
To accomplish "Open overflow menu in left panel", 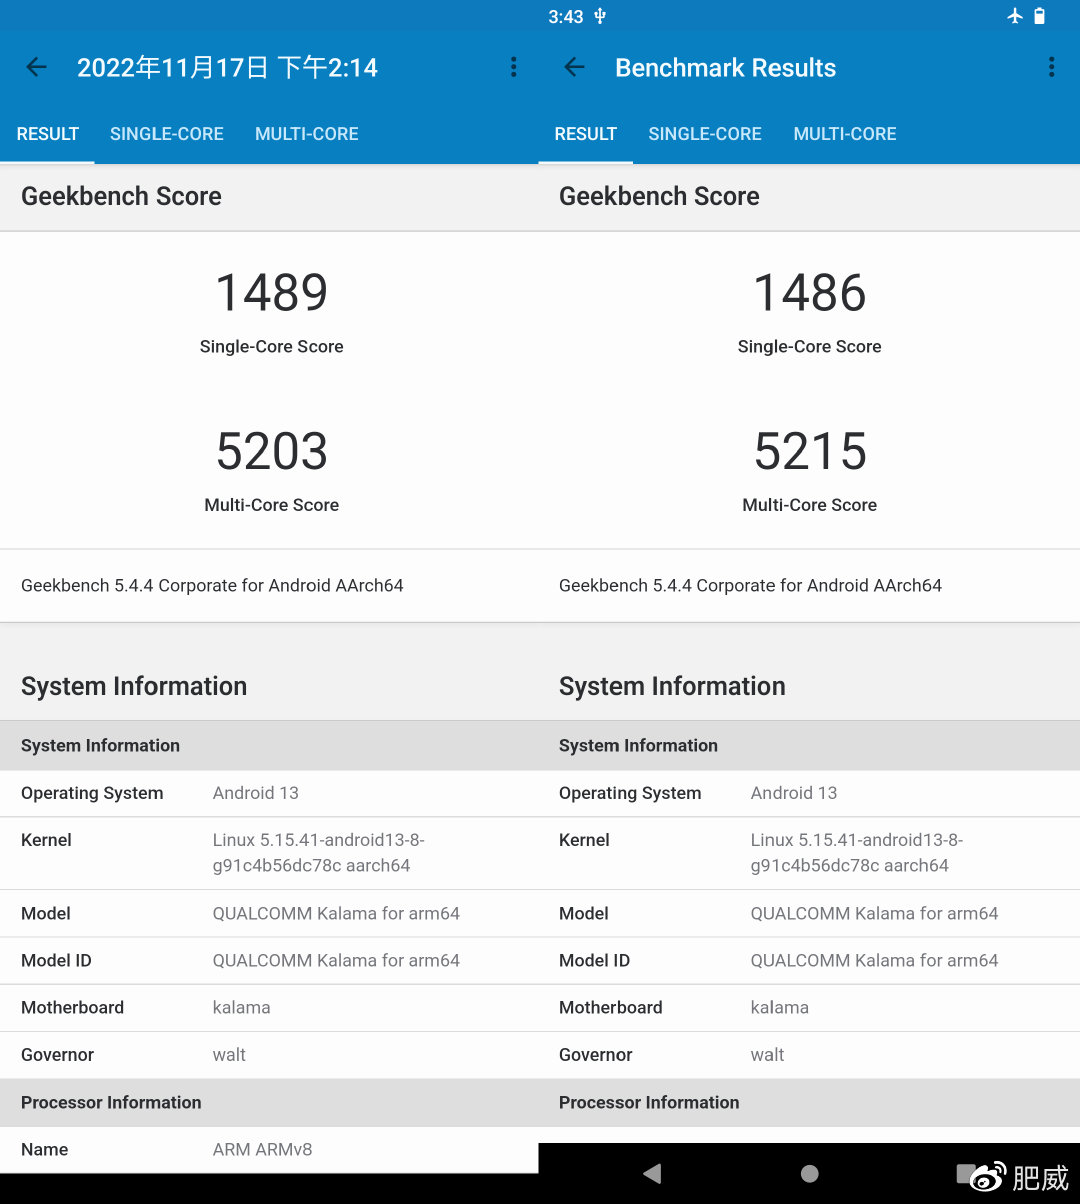I will pyautogui.click(x=513, y=68).
